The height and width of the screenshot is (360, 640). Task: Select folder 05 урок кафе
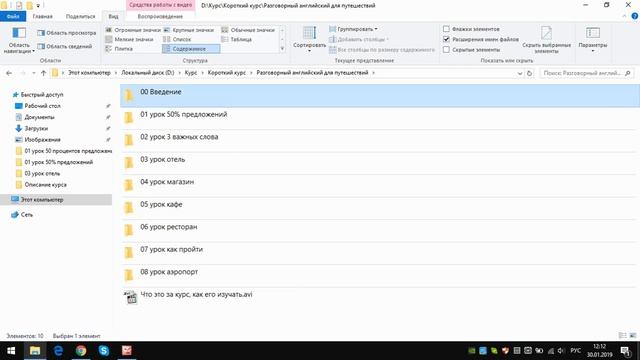click(x=380, y=208)
